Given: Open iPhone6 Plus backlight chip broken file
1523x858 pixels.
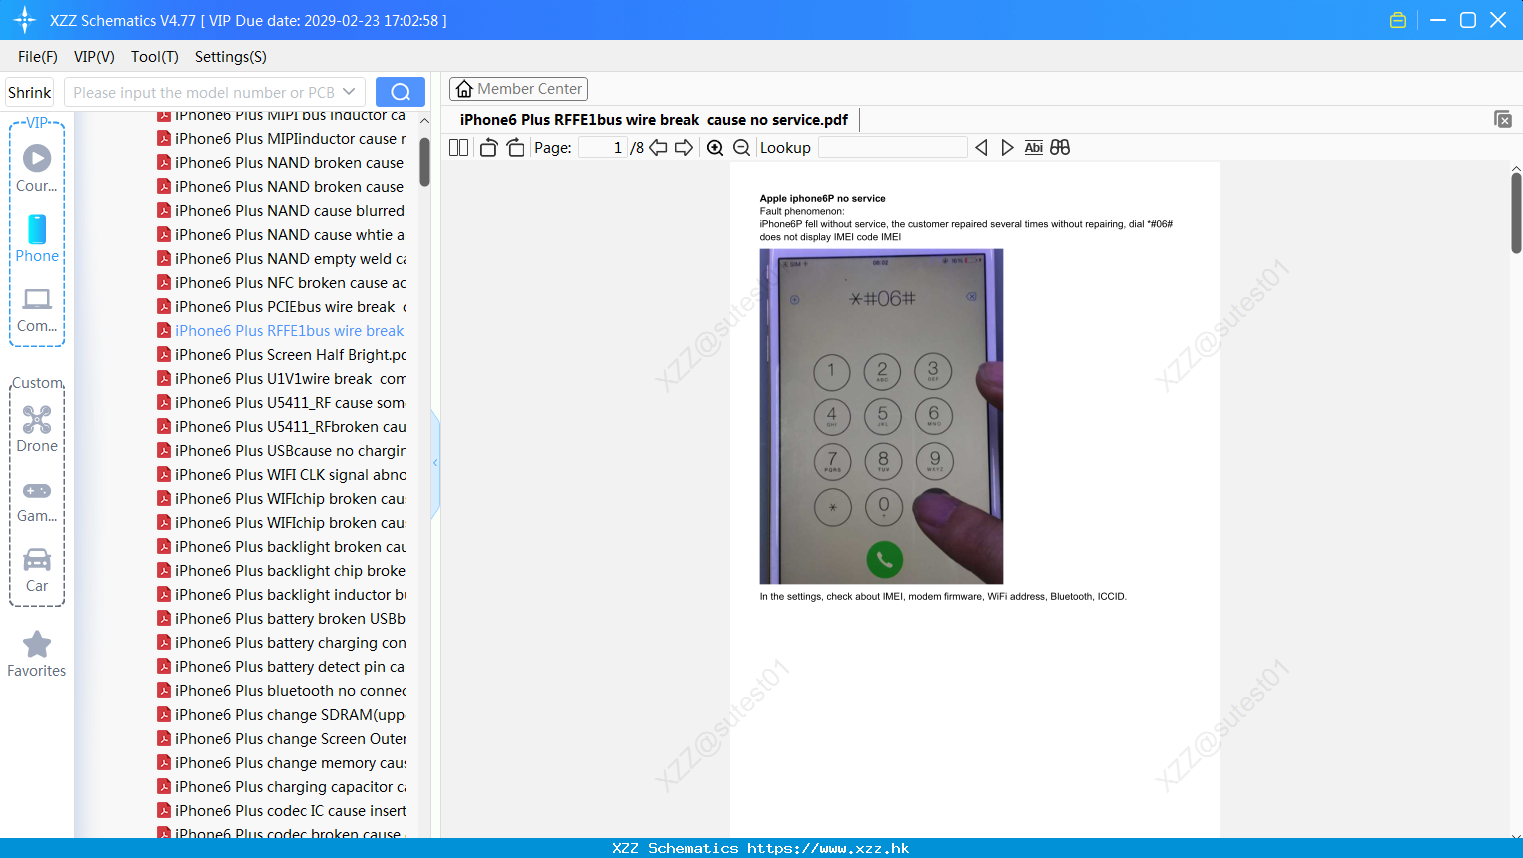Looking at the screenshot, I should pos(281,571).
